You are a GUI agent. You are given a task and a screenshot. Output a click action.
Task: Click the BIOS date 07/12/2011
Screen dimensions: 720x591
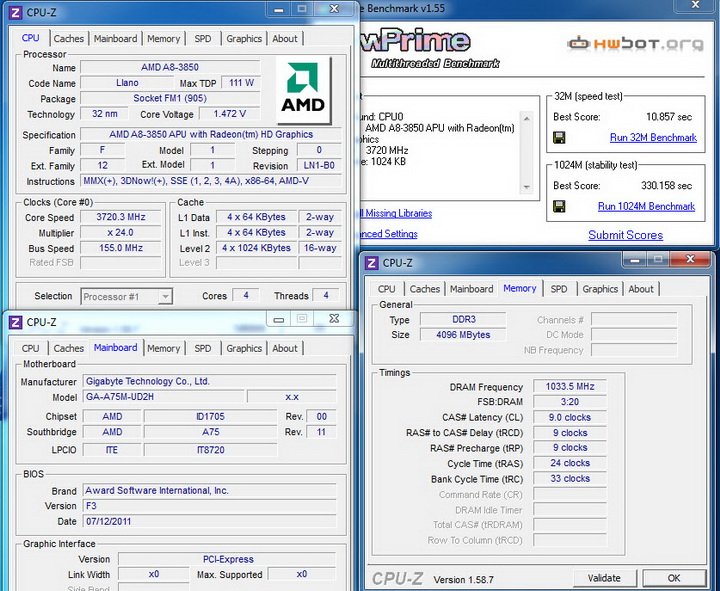[x=209, y=521]
